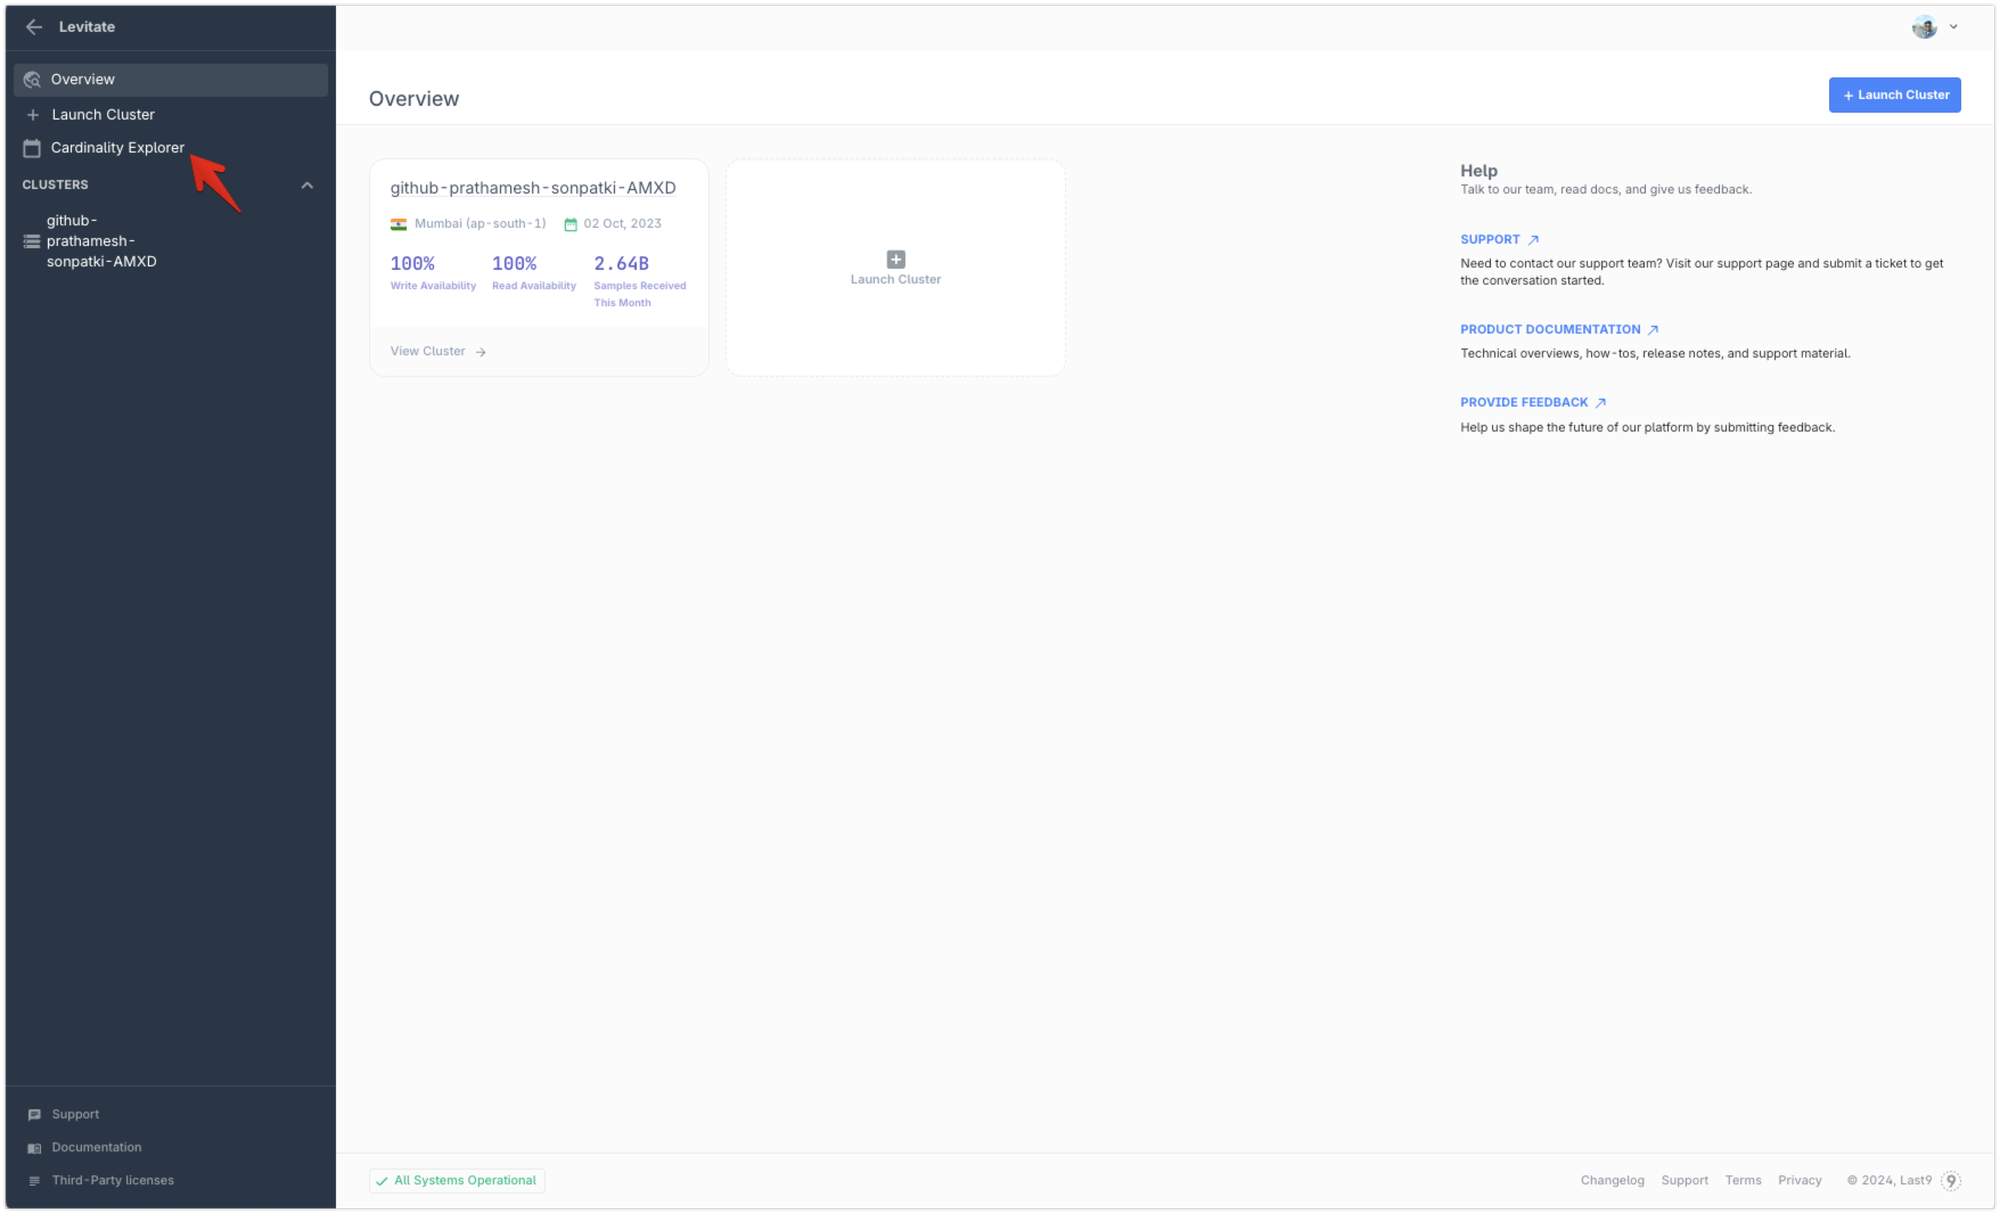Open the user avatar dropdown
Screen dimensions: 2000x1214
pos(1934,27)
